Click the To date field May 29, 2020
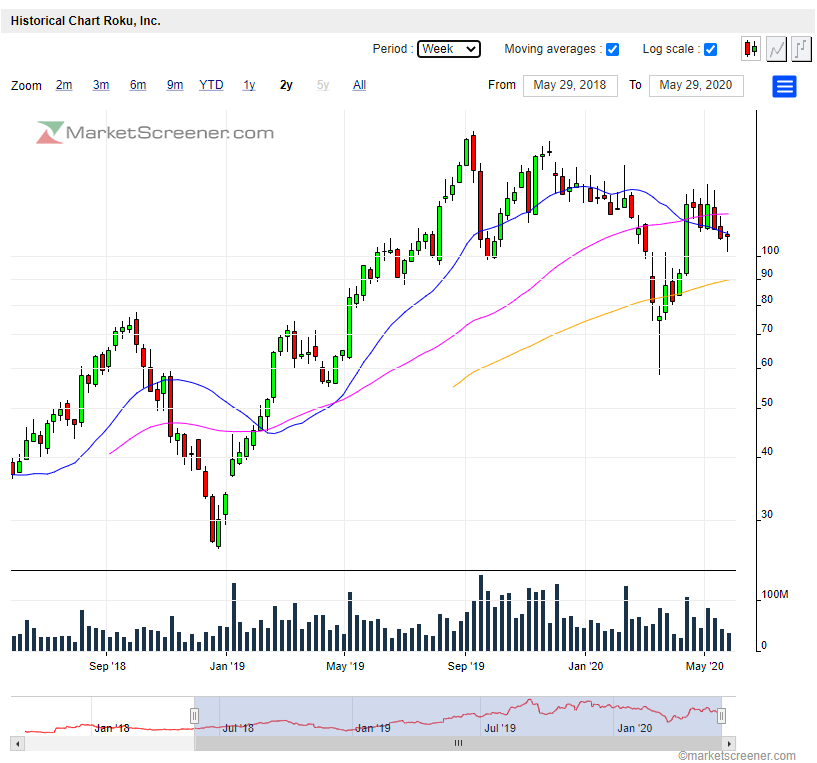 (696, 85)
